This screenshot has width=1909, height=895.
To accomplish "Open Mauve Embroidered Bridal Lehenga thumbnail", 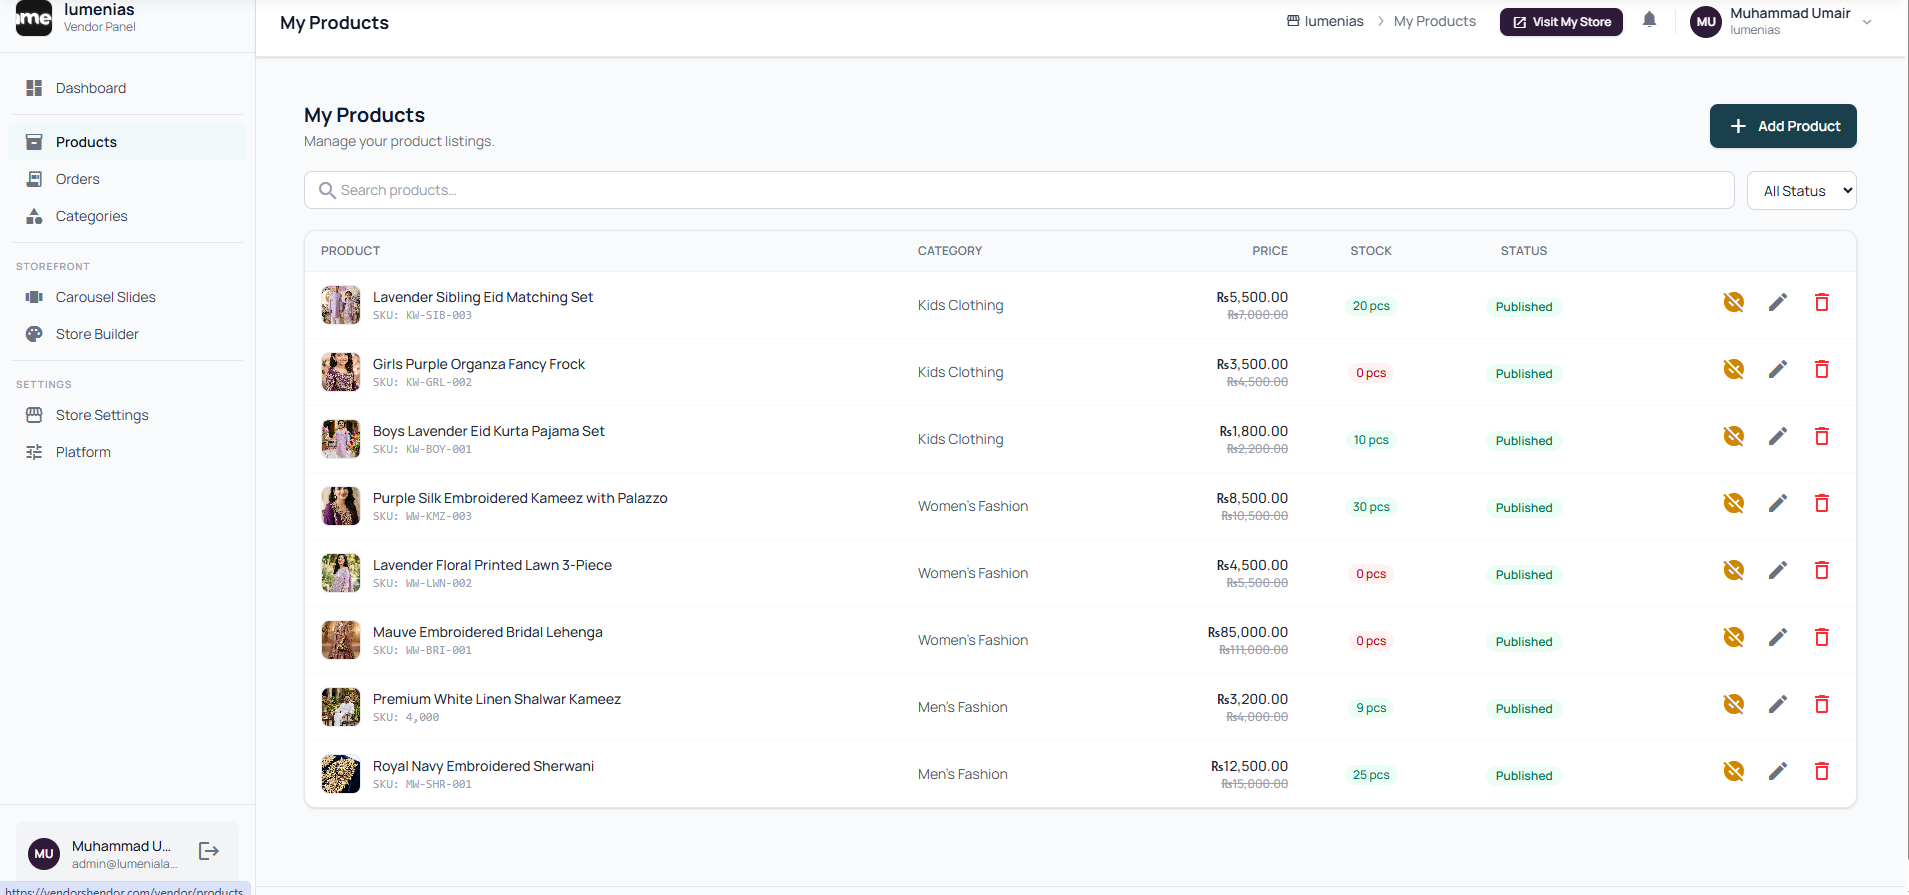I will click(341, 640).
